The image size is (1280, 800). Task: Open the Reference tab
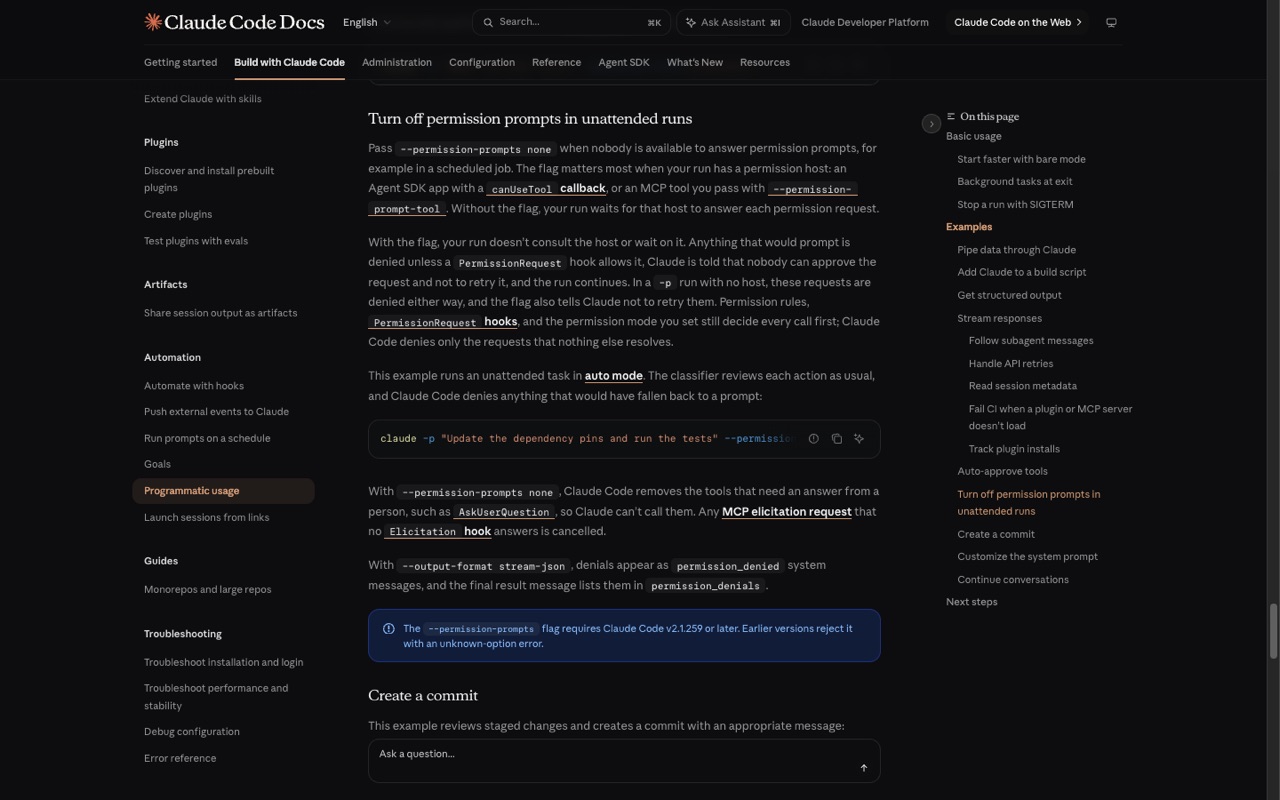point(556,62)
